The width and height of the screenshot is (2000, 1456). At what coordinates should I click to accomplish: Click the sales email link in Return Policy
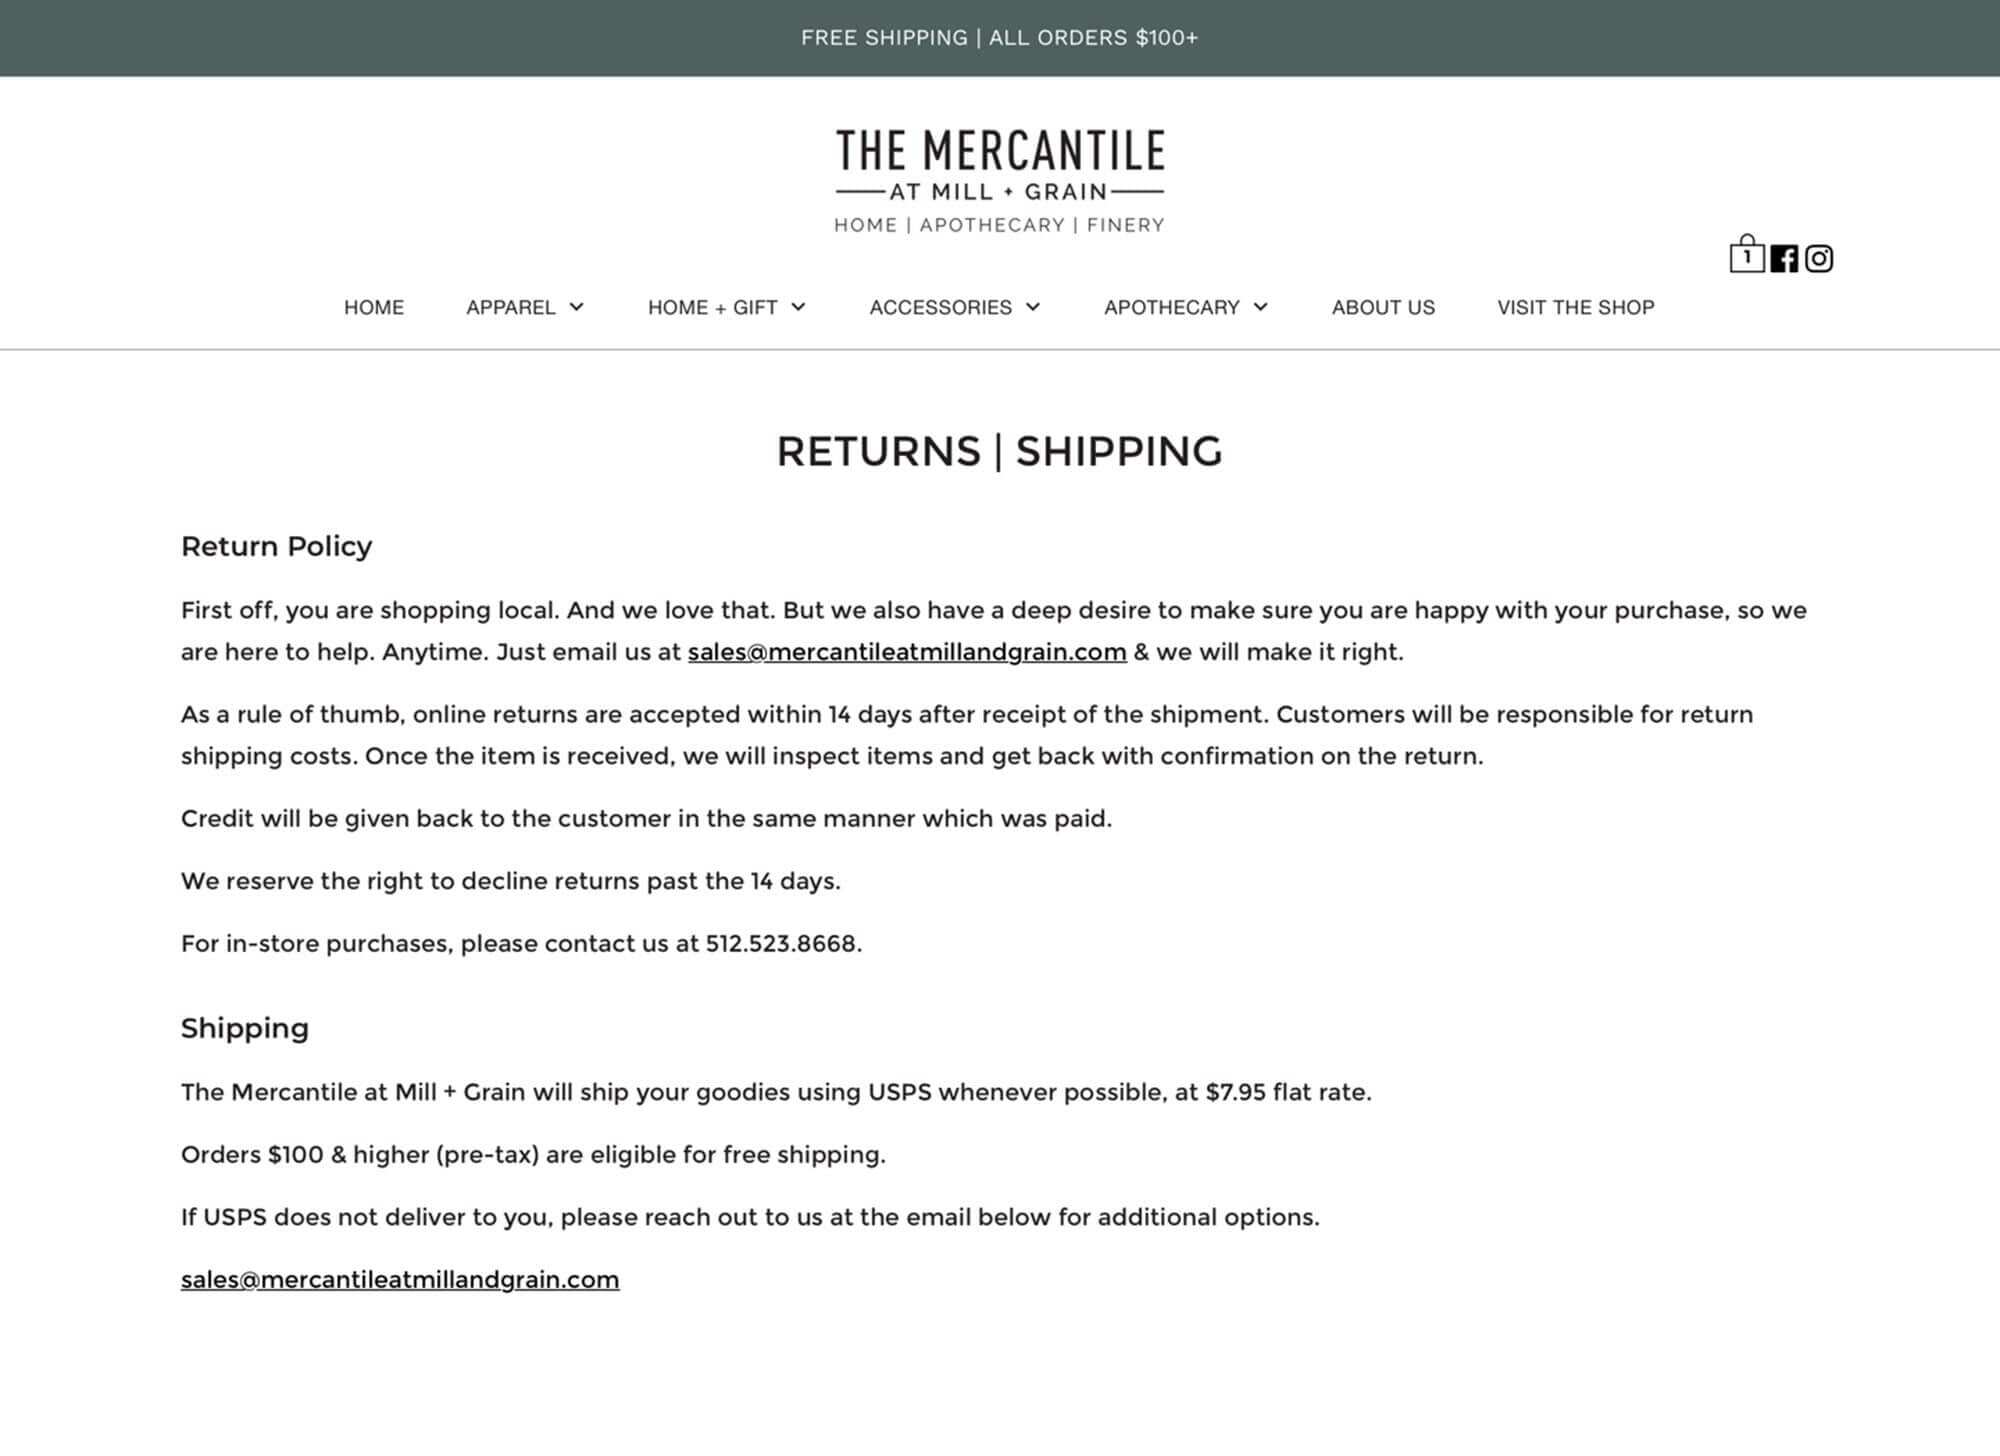(907, 652)
